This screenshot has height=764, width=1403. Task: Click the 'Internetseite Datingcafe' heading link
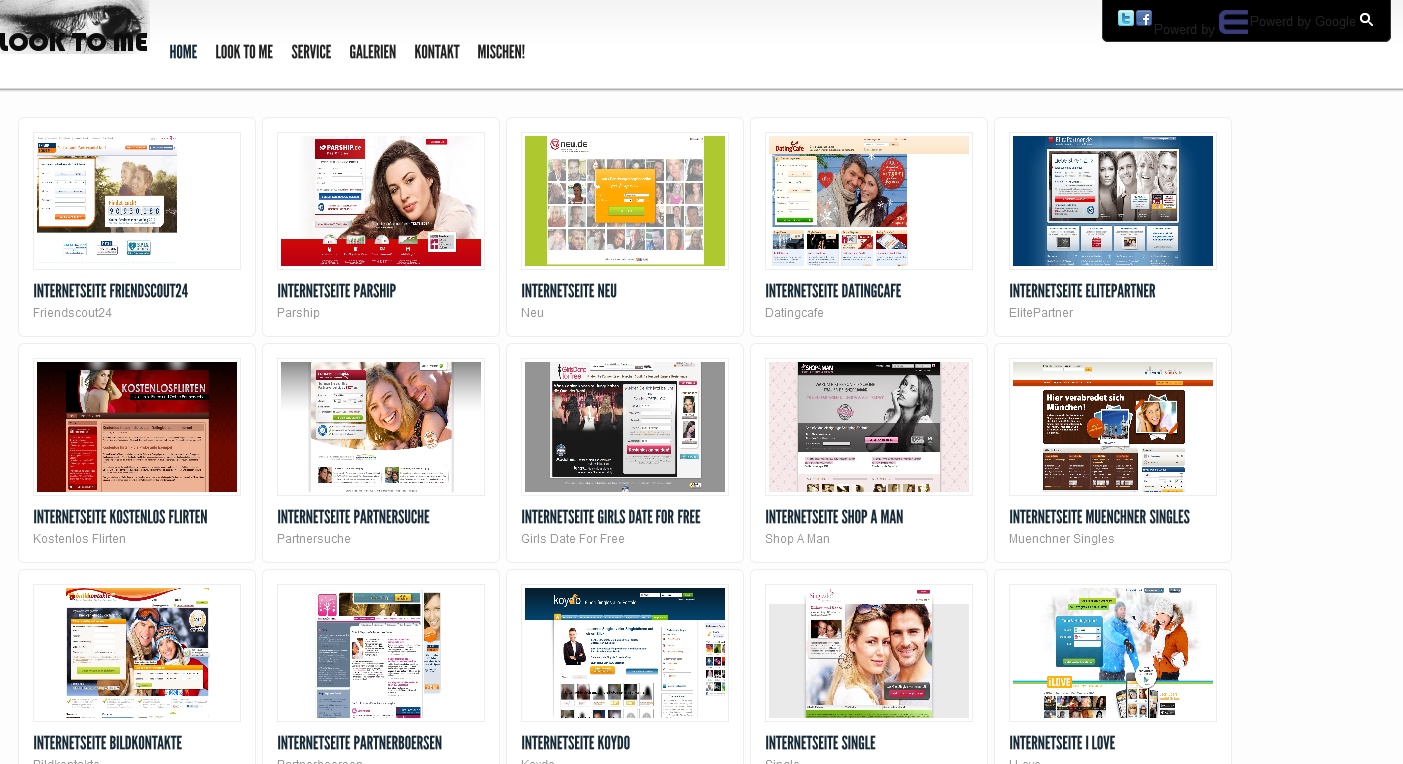(x=833, y=291)
